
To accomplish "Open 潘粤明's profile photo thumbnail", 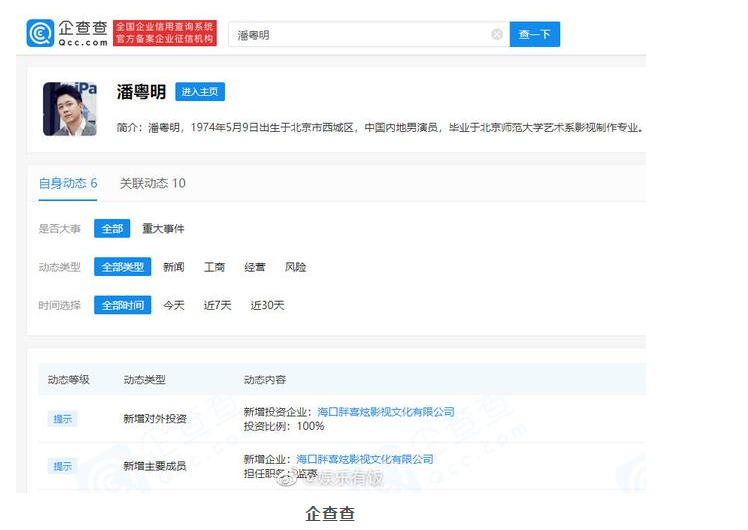I will click(x=70, y=108).
